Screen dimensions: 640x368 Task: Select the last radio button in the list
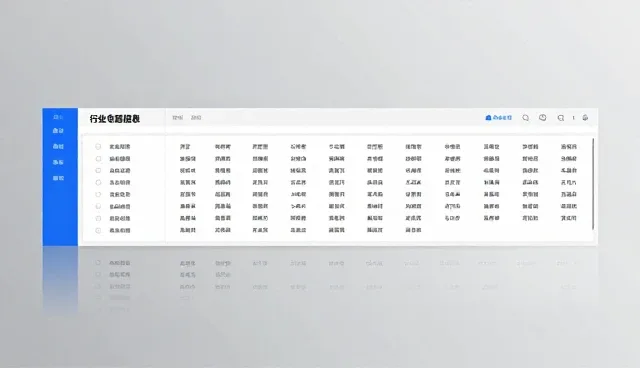(x=98, y=231)
